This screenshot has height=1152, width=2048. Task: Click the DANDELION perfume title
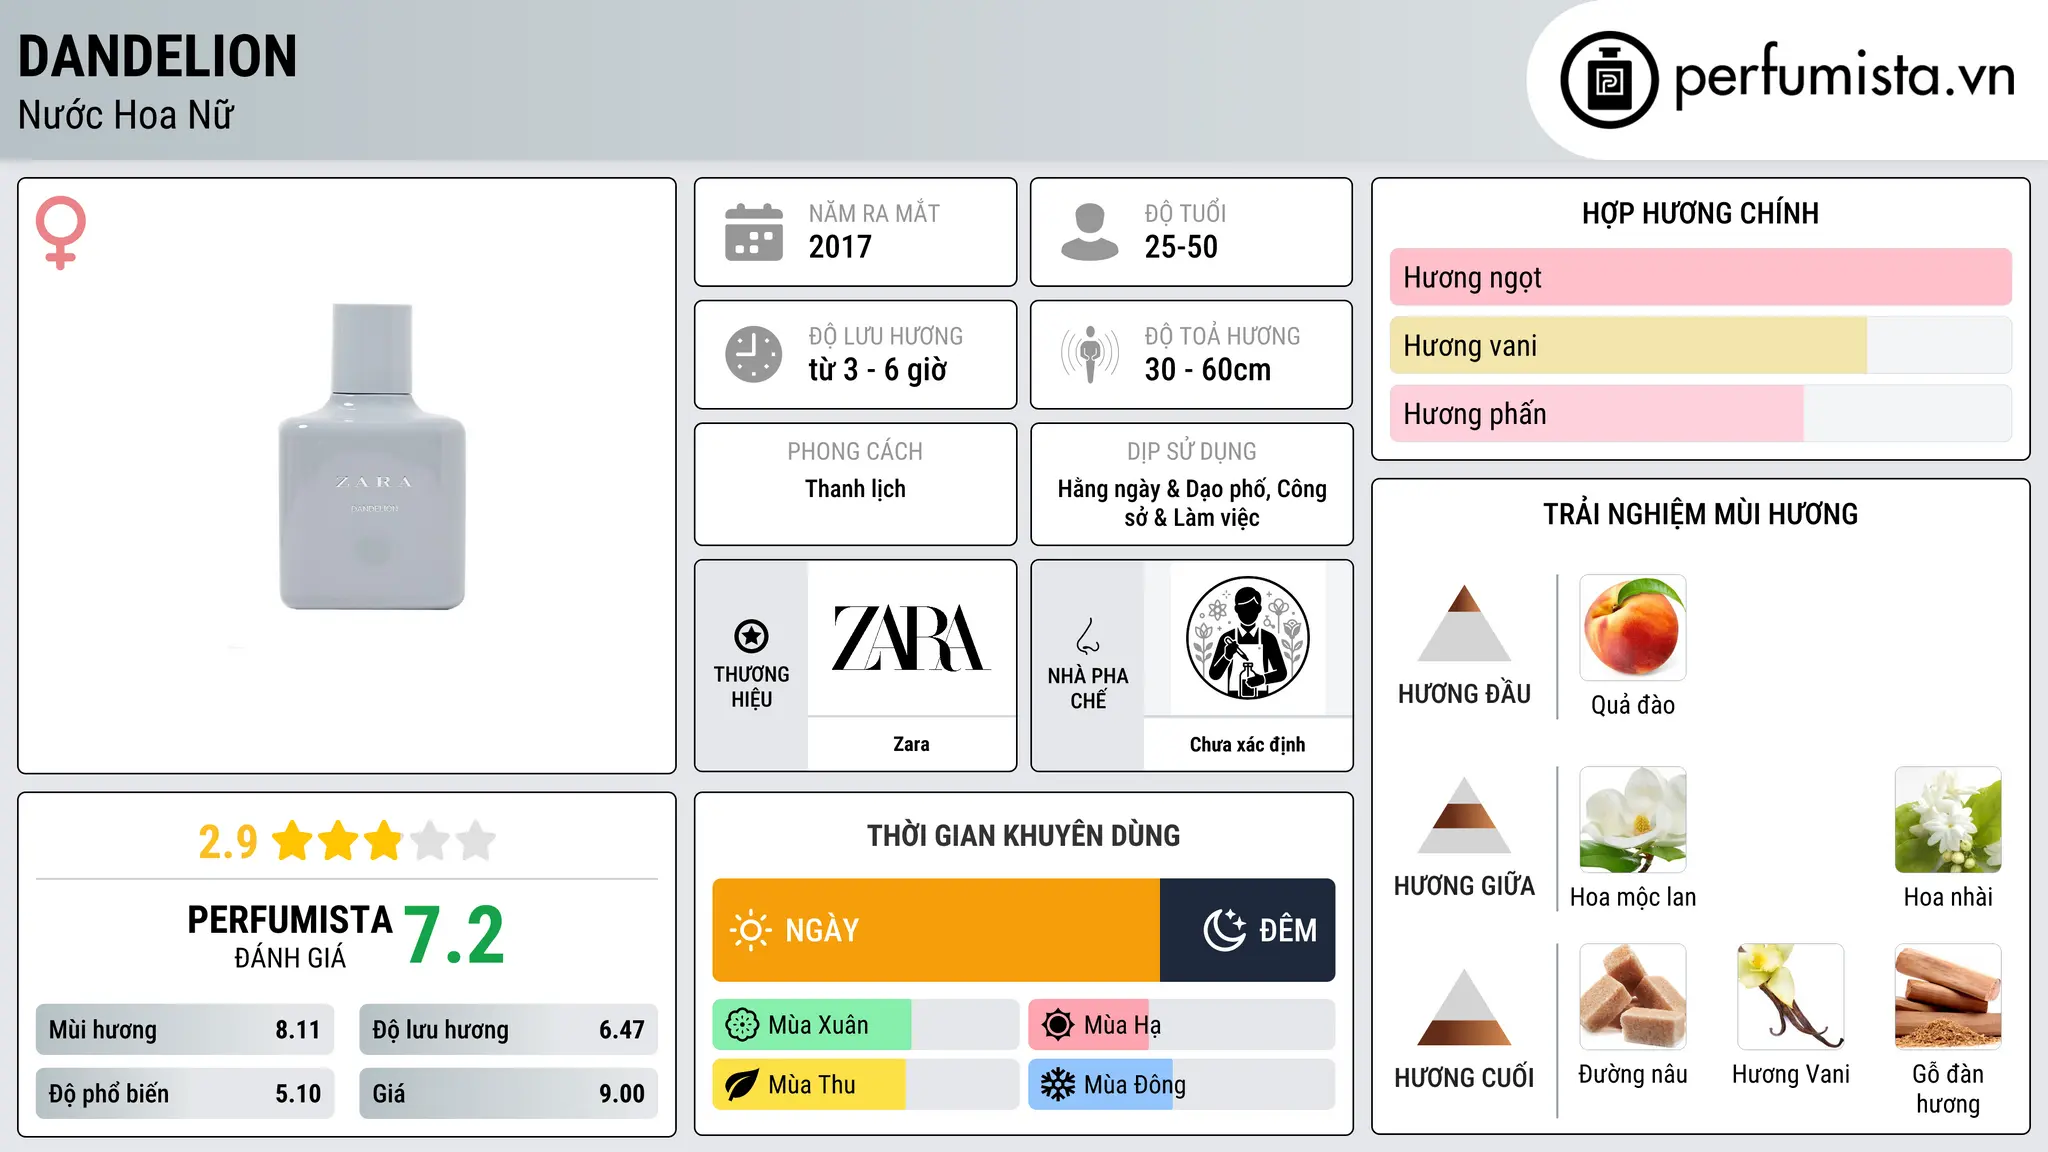click(x=158, y=56)
